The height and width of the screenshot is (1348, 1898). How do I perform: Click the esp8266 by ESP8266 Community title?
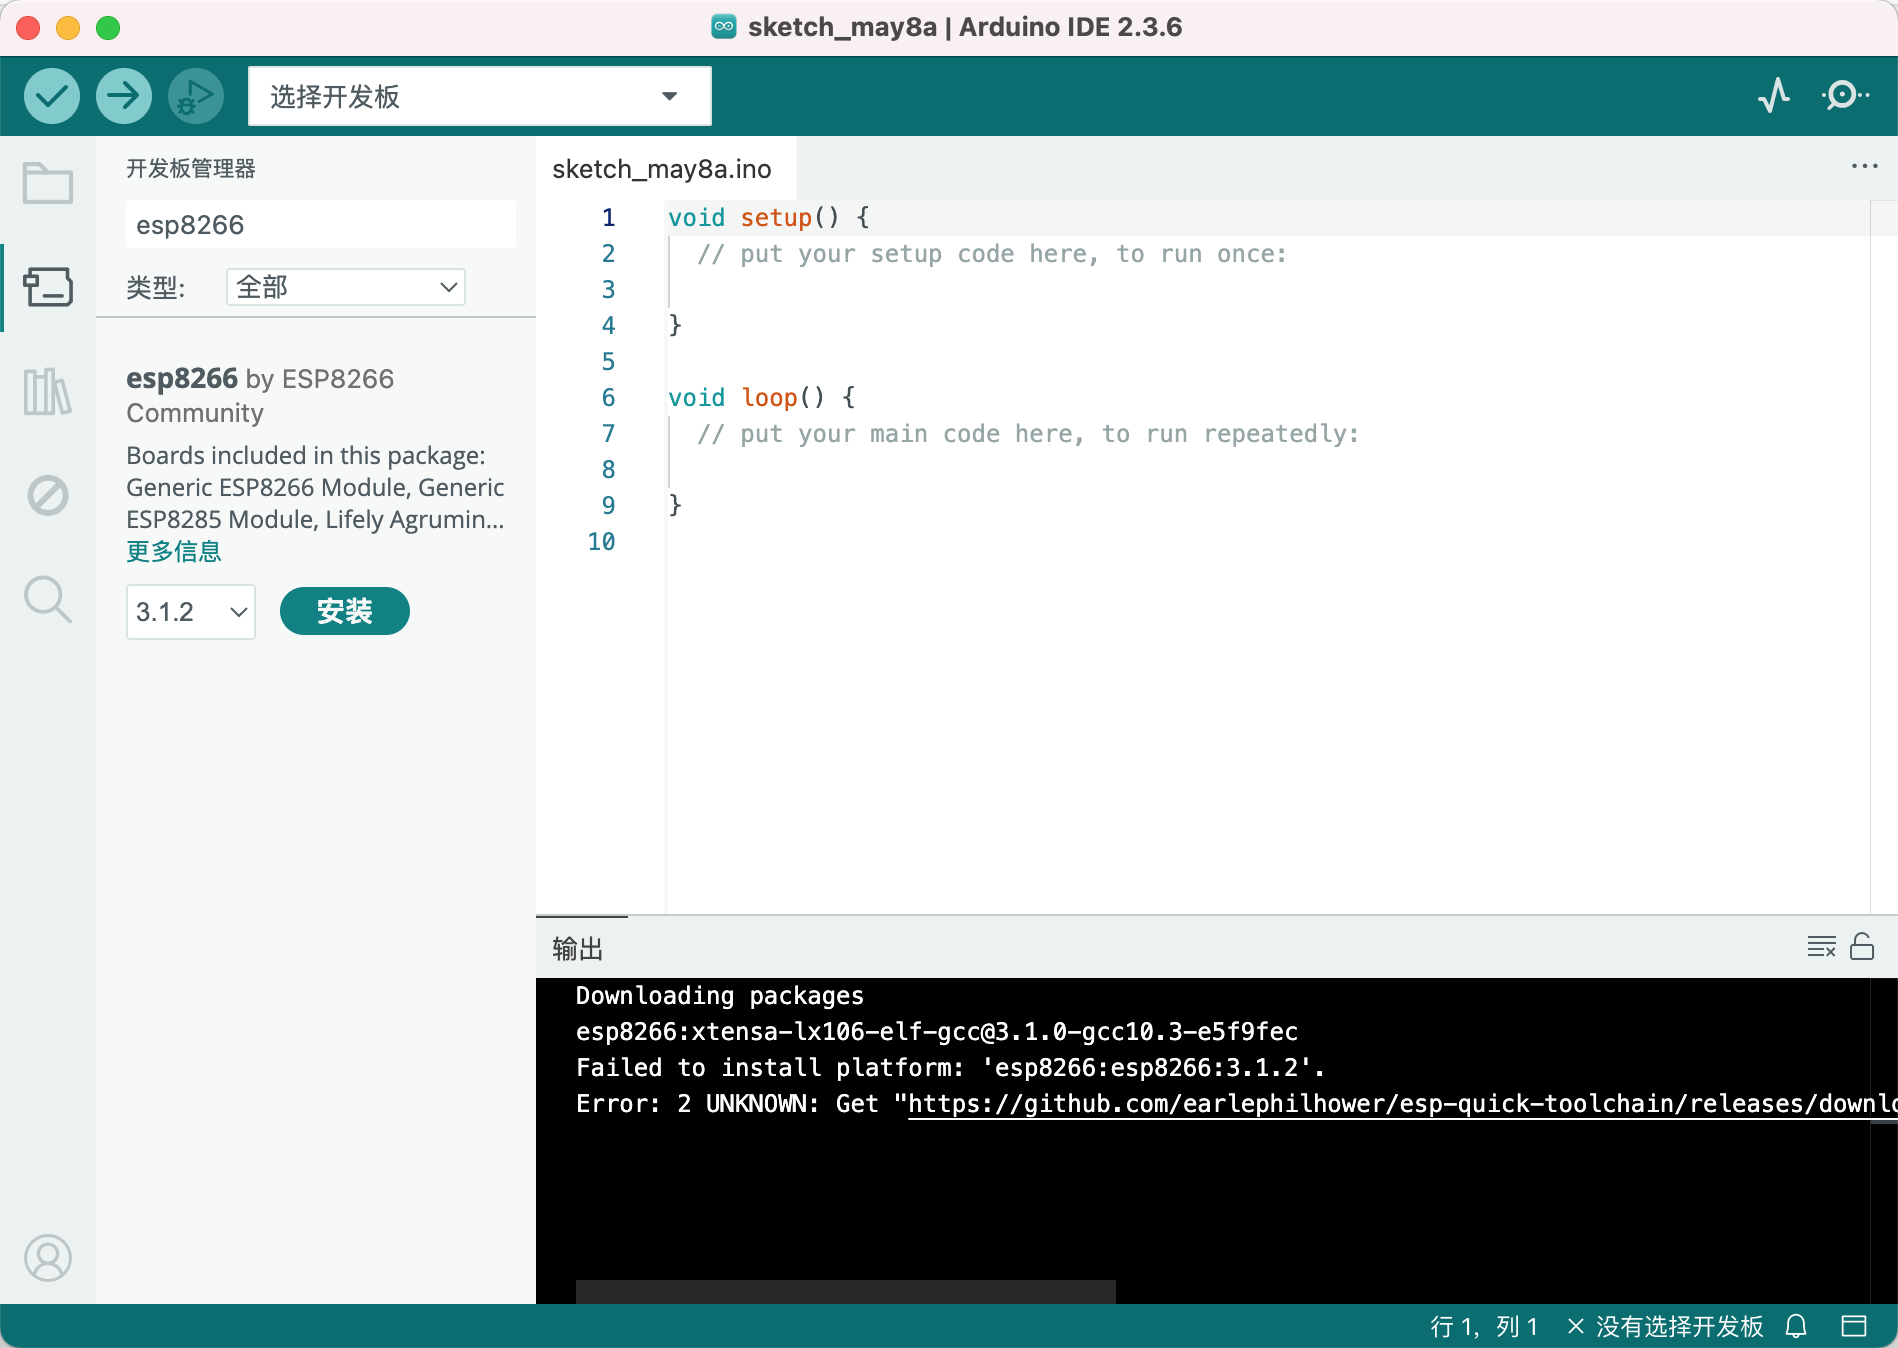pos(260,395)
